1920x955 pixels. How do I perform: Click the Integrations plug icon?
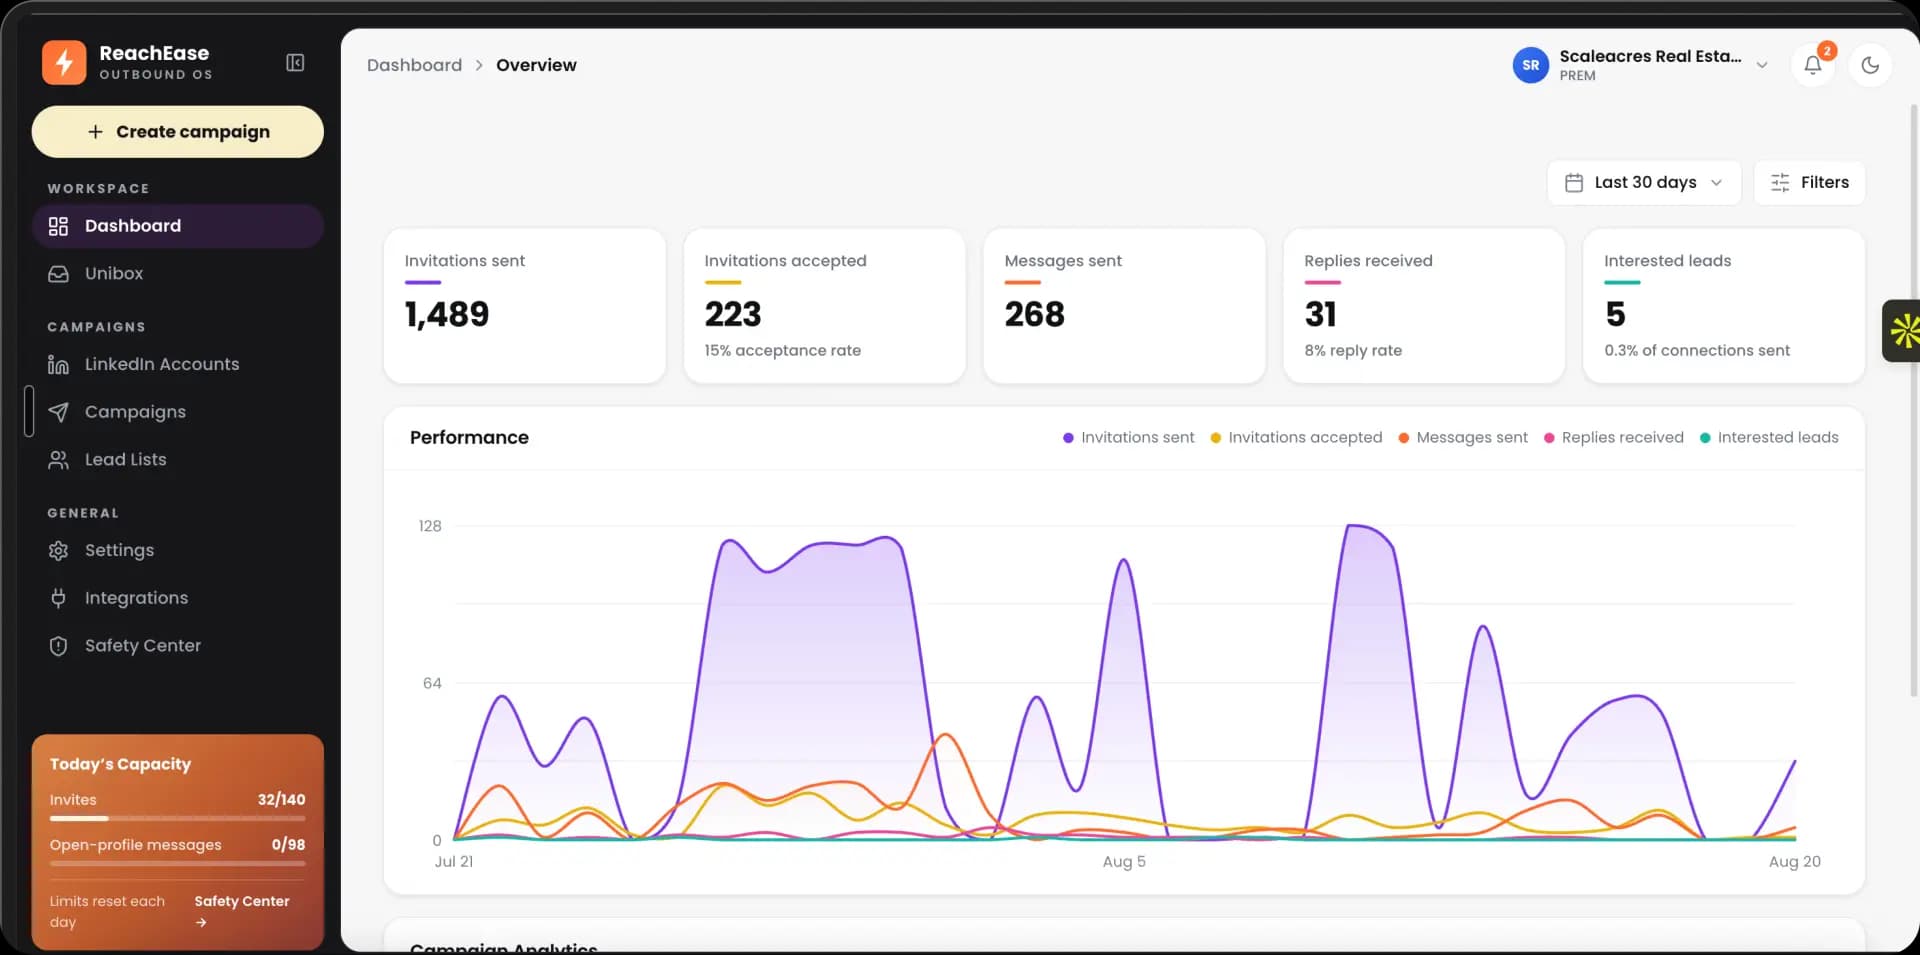[58, 598]
